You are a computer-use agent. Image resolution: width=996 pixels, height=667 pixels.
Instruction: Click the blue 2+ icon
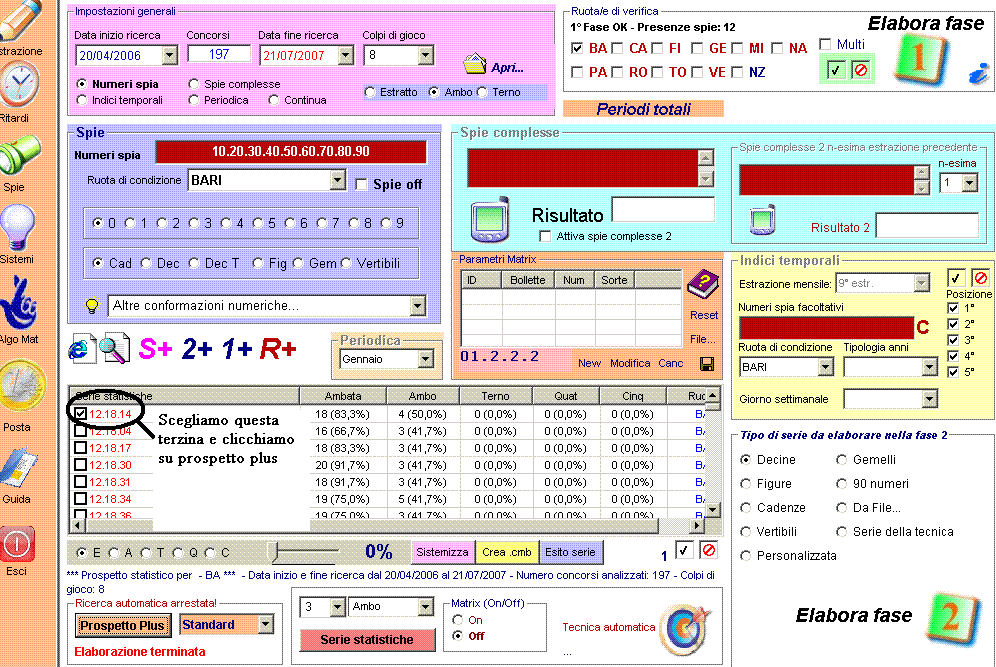click(197, 349)
